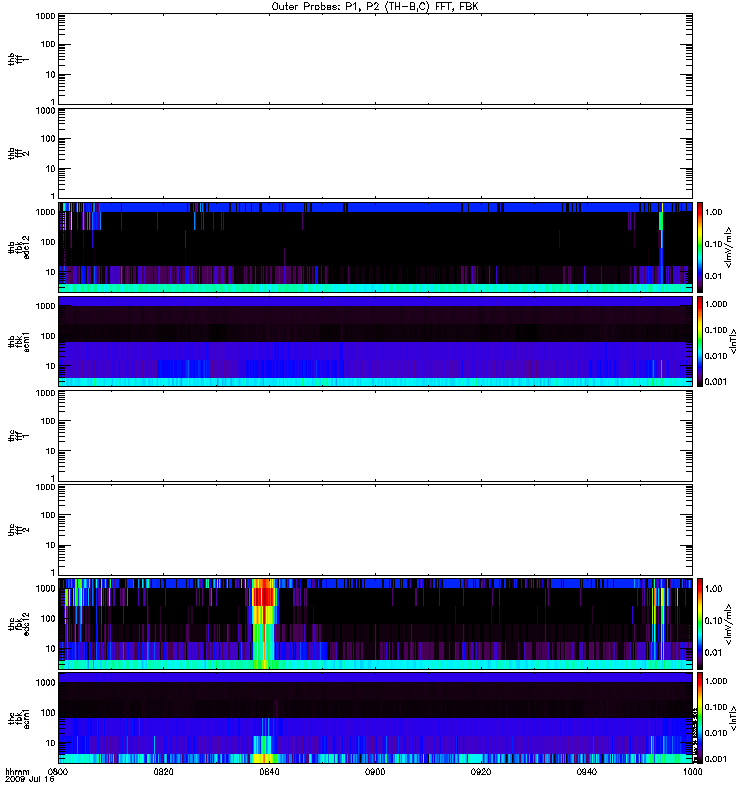
Task: Click the empty thc fff 2 plot panel
Action: [375, 530]
